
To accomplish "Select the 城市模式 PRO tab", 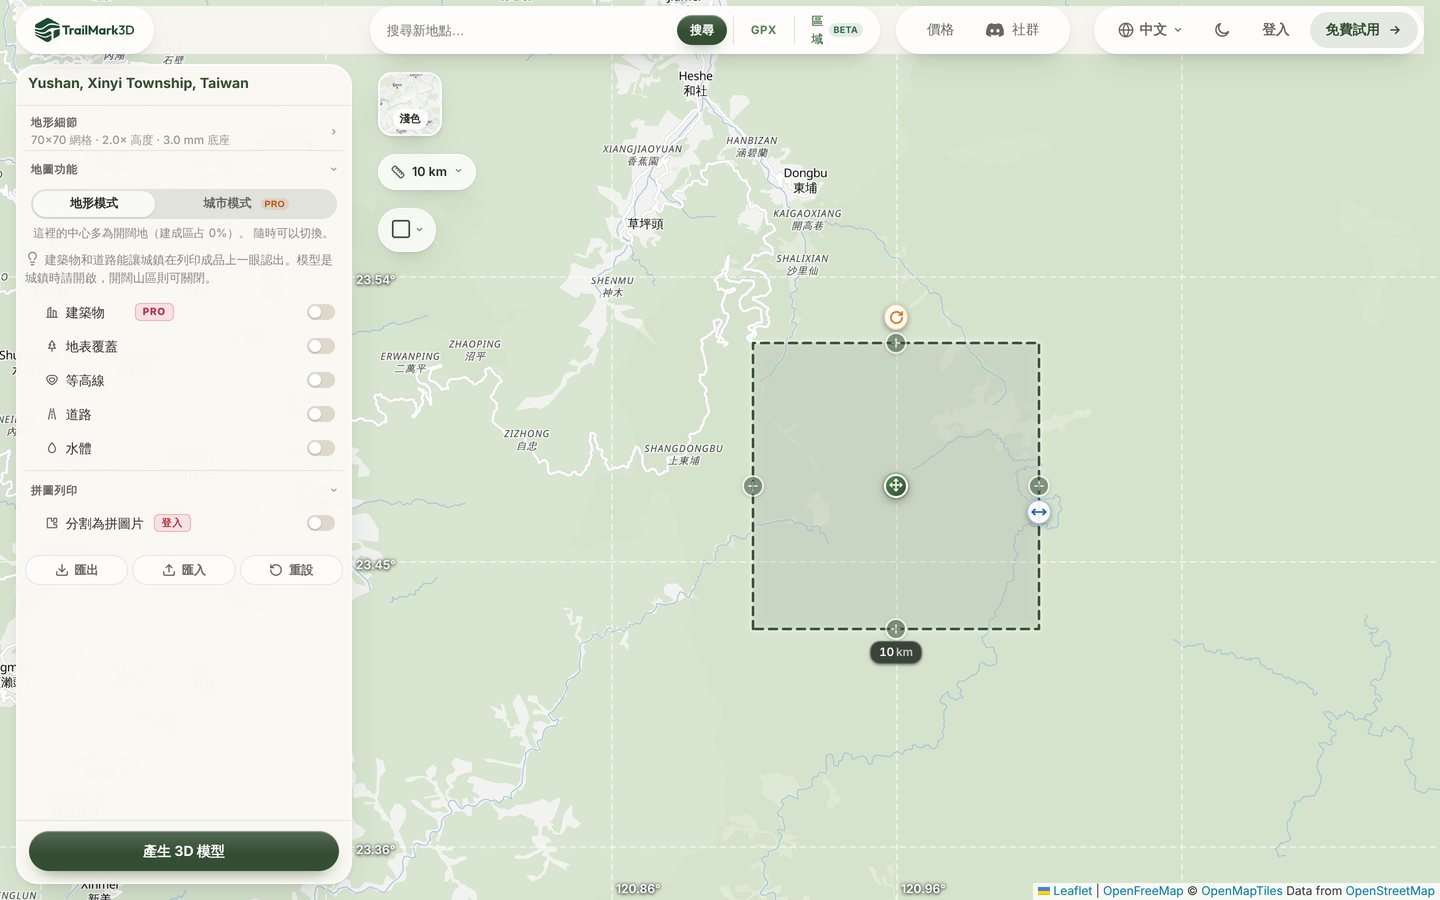I will pyautogui.click(x=245, y=203).
